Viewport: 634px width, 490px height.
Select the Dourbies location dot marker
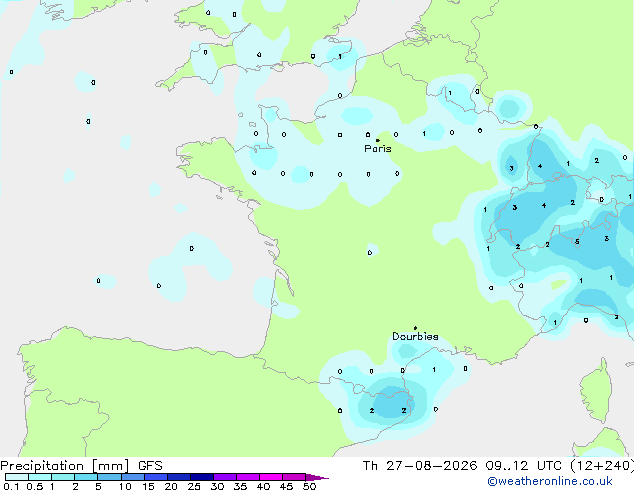(x=415, y=328)
